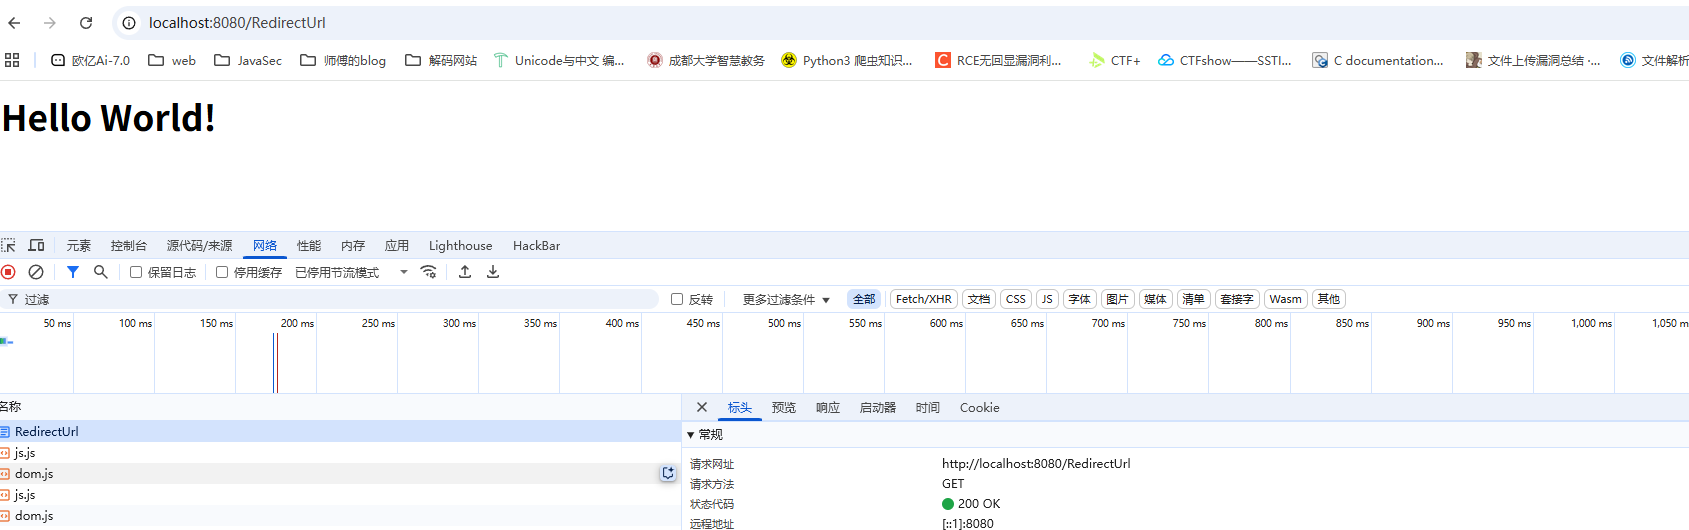Open network search magnifier

coord(101,272)
